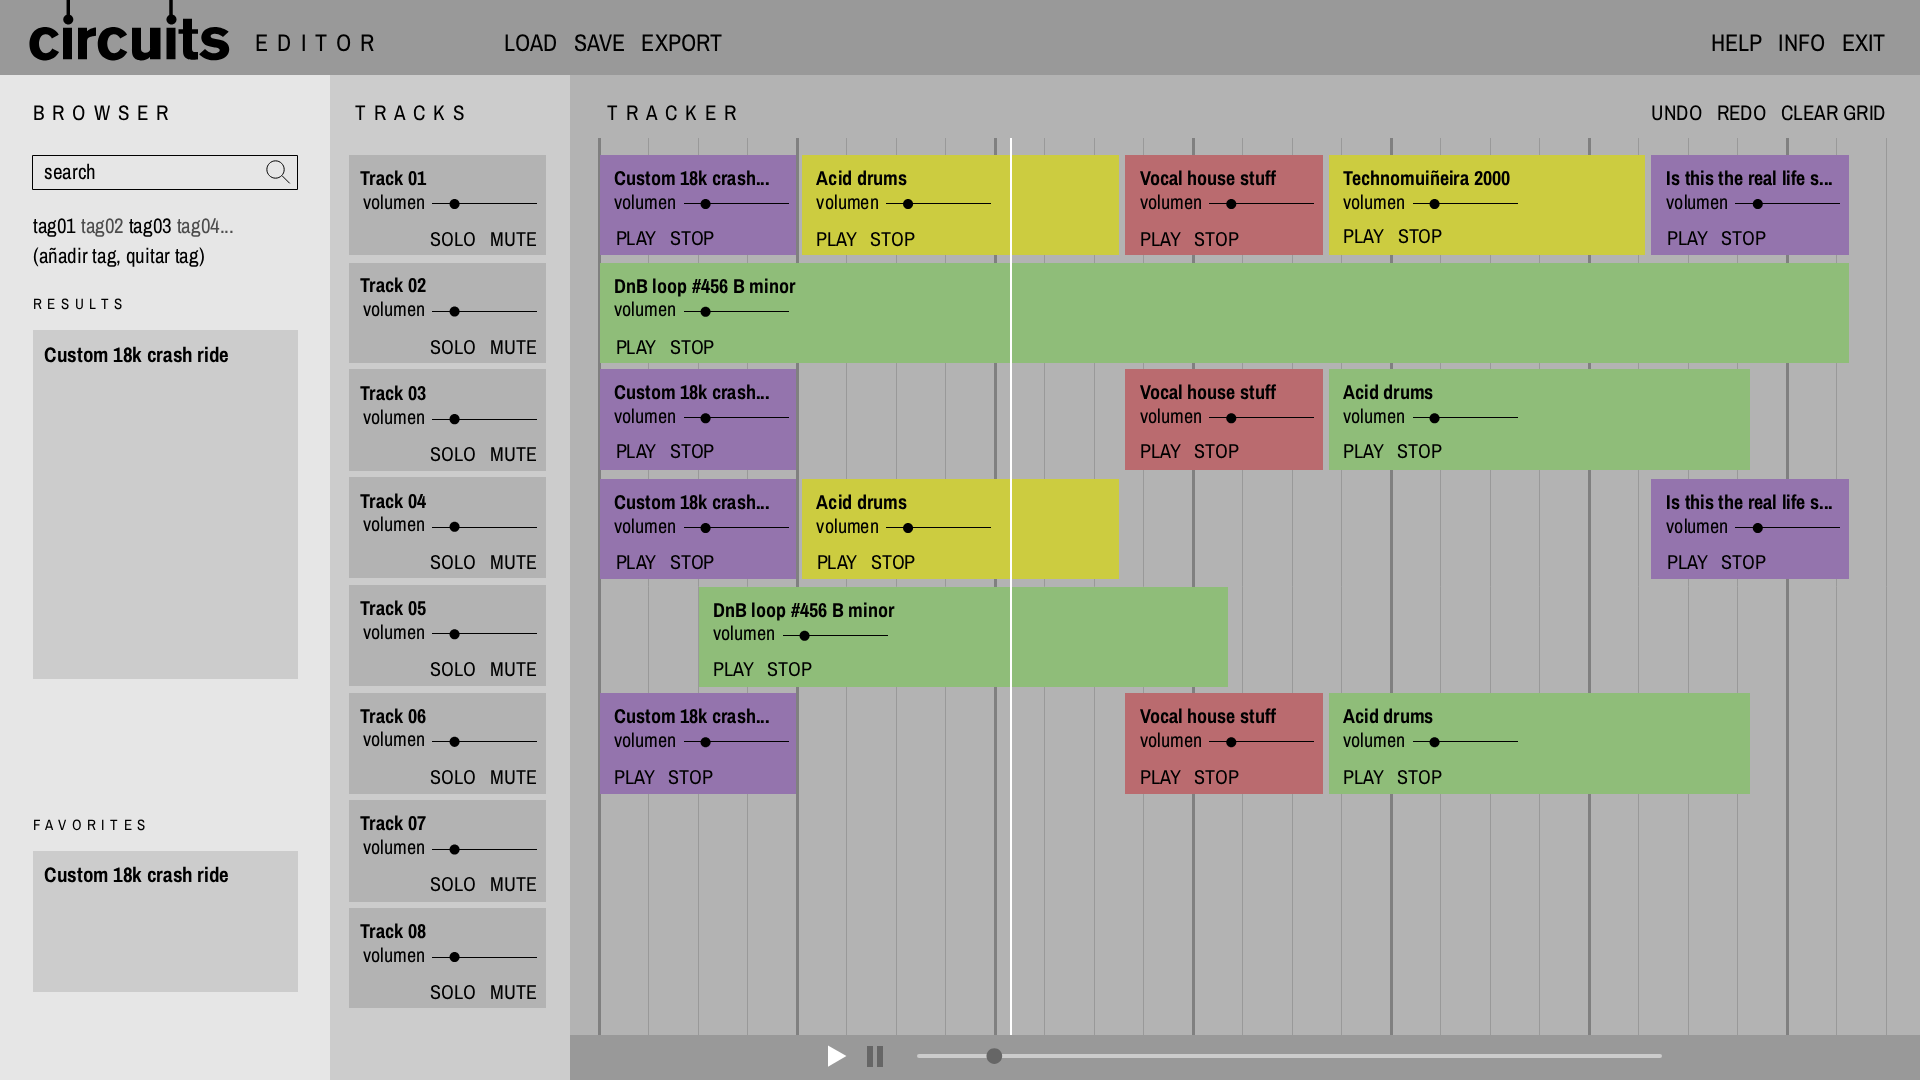Mute Track 04
This screenshot has width=1920, height=1080.
point(513,562)
